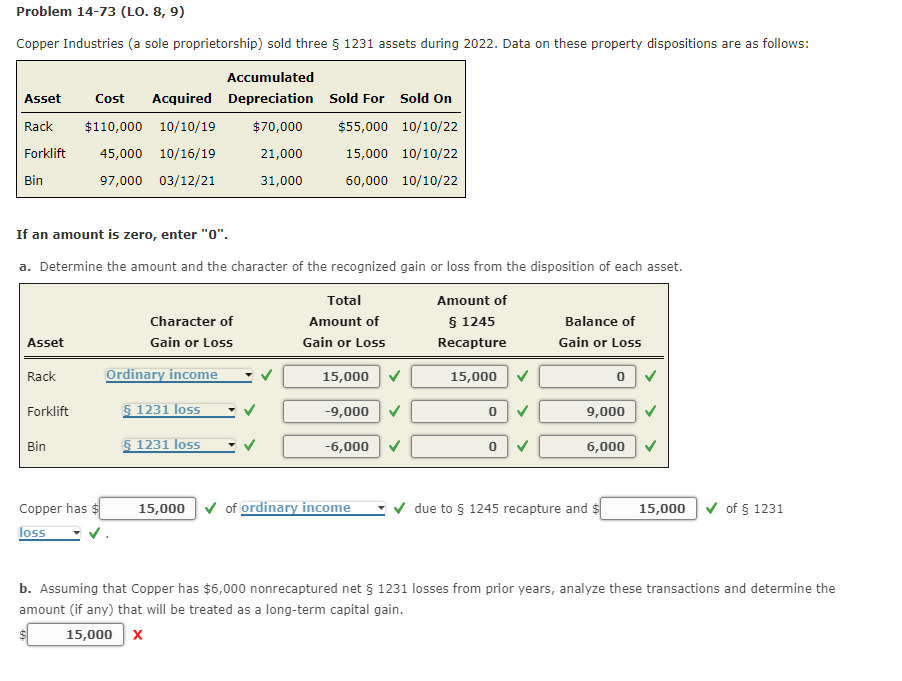902x681 pixels.
Task: Click the checkmark next to Bin's 6,000 balance
Action: point(651,446)
